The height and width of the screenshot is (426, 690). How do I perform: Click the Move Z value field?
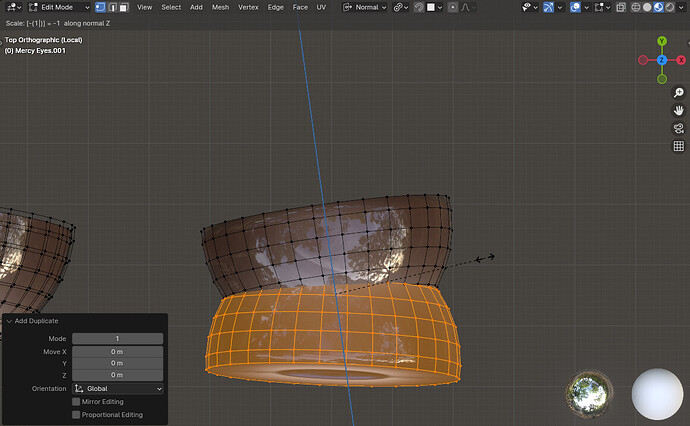click(x=117, y=375)
